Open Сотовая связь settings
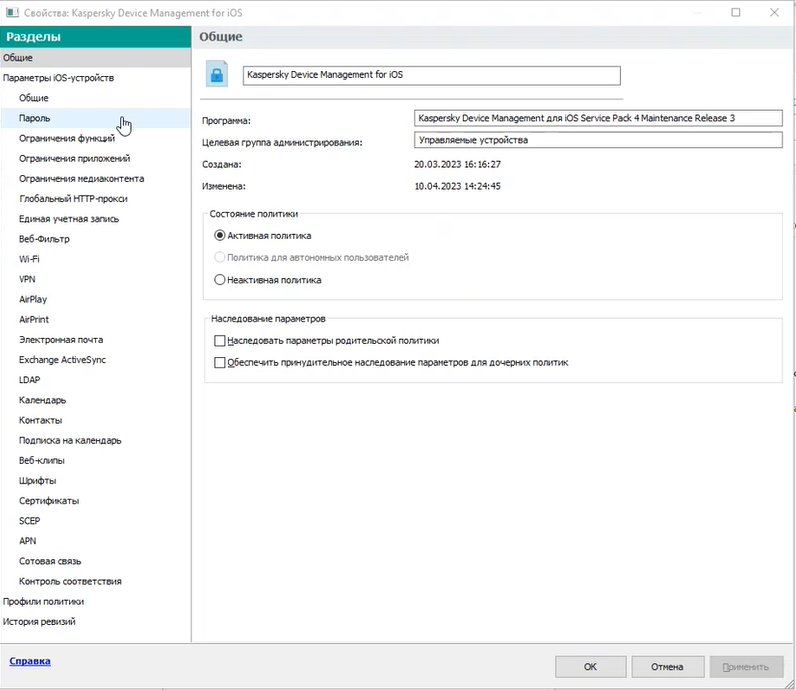The height and width of the screenshot is (690, 796). (x=95, y=561)
